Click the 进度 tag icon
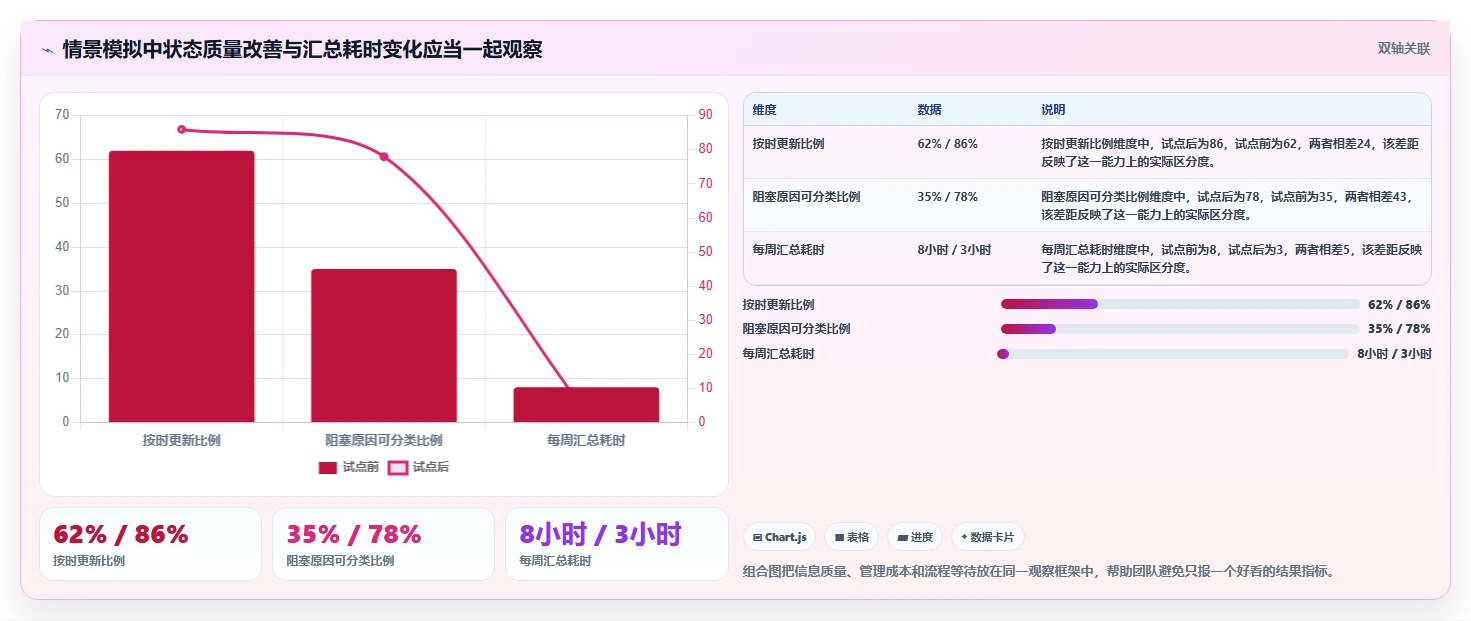The image size is (1471, 621). (x=902, y=537)
